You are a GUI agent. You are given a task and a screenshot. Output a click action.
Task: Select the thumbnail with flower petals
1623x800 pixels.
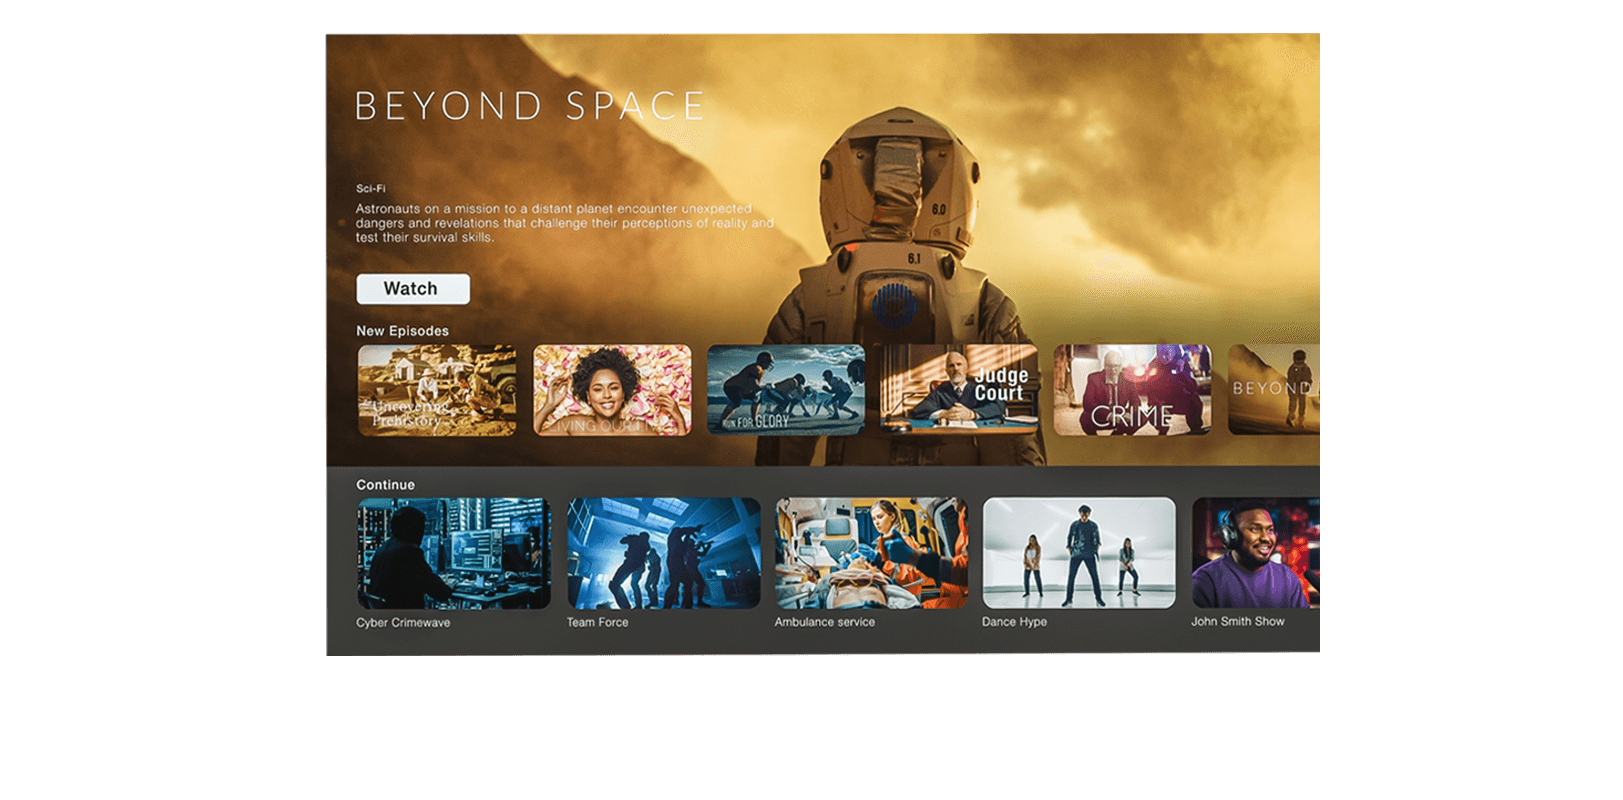pos(612,390)
